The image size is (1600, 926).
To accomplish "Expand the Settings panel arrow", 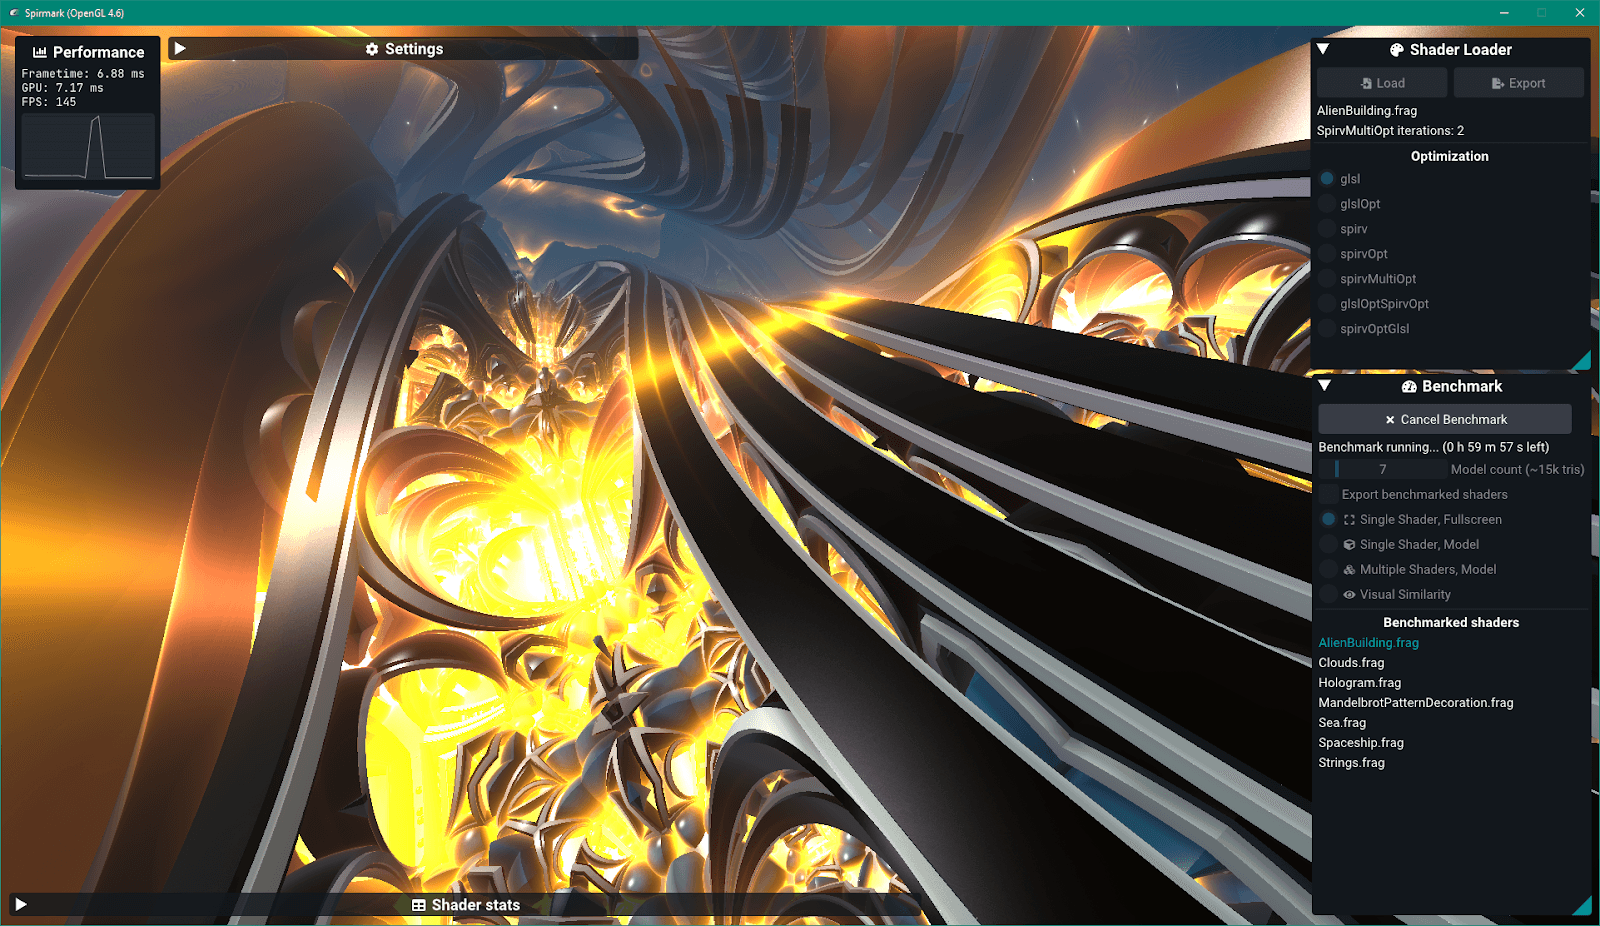I will (x=180, y=48).
